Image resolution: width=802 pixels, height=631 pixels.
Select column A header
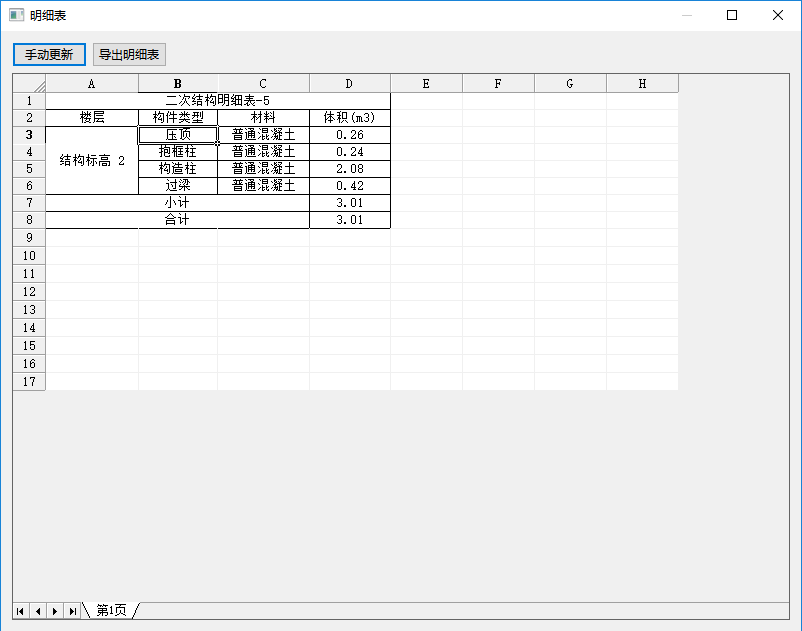(92, 83)
